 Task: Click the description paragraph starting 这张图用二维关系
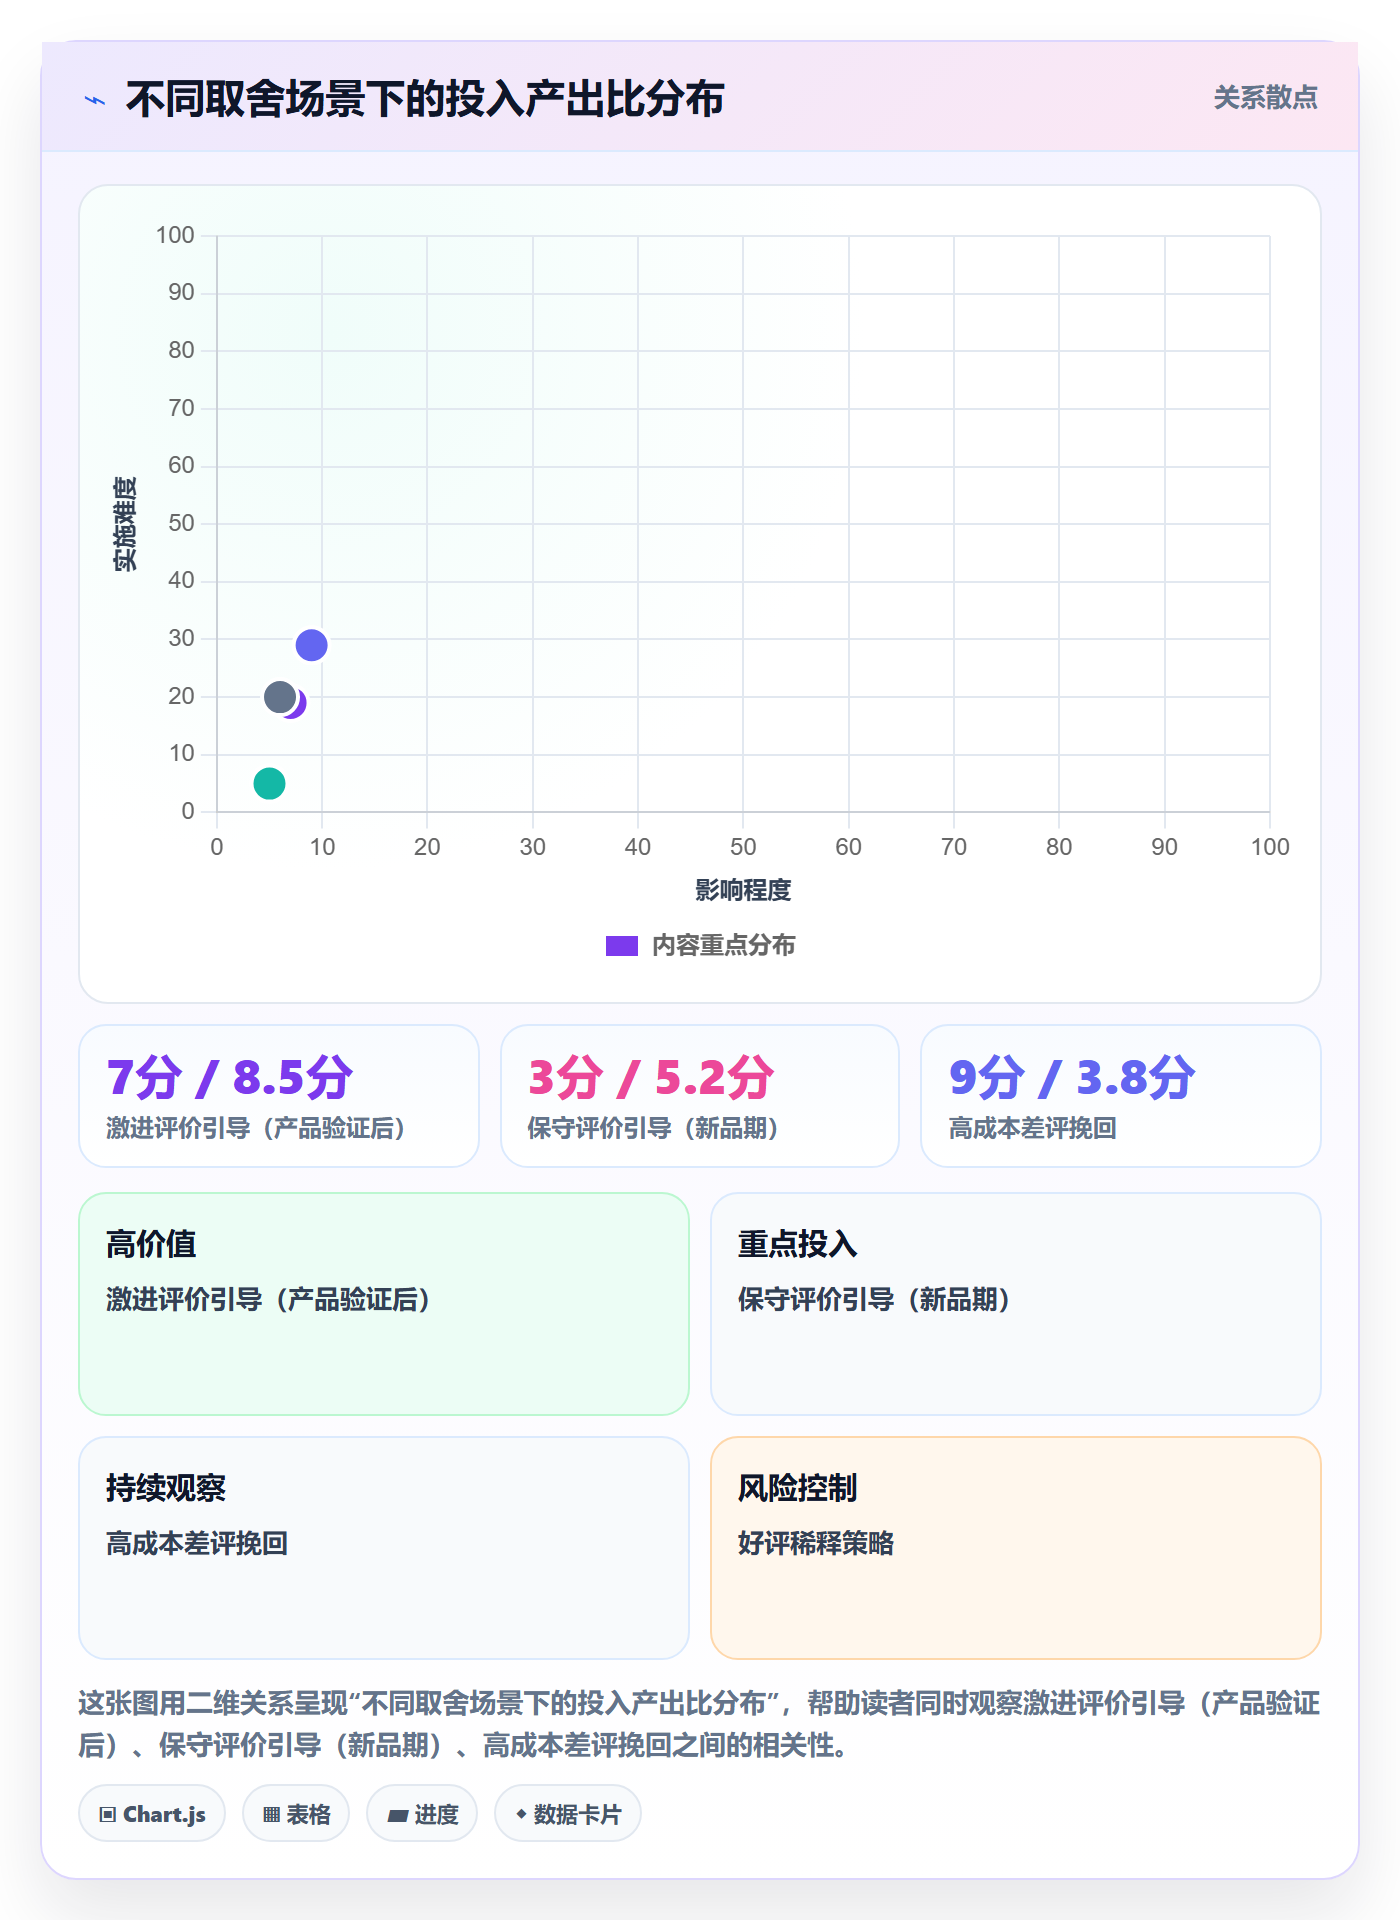(x=700, y=1724)
